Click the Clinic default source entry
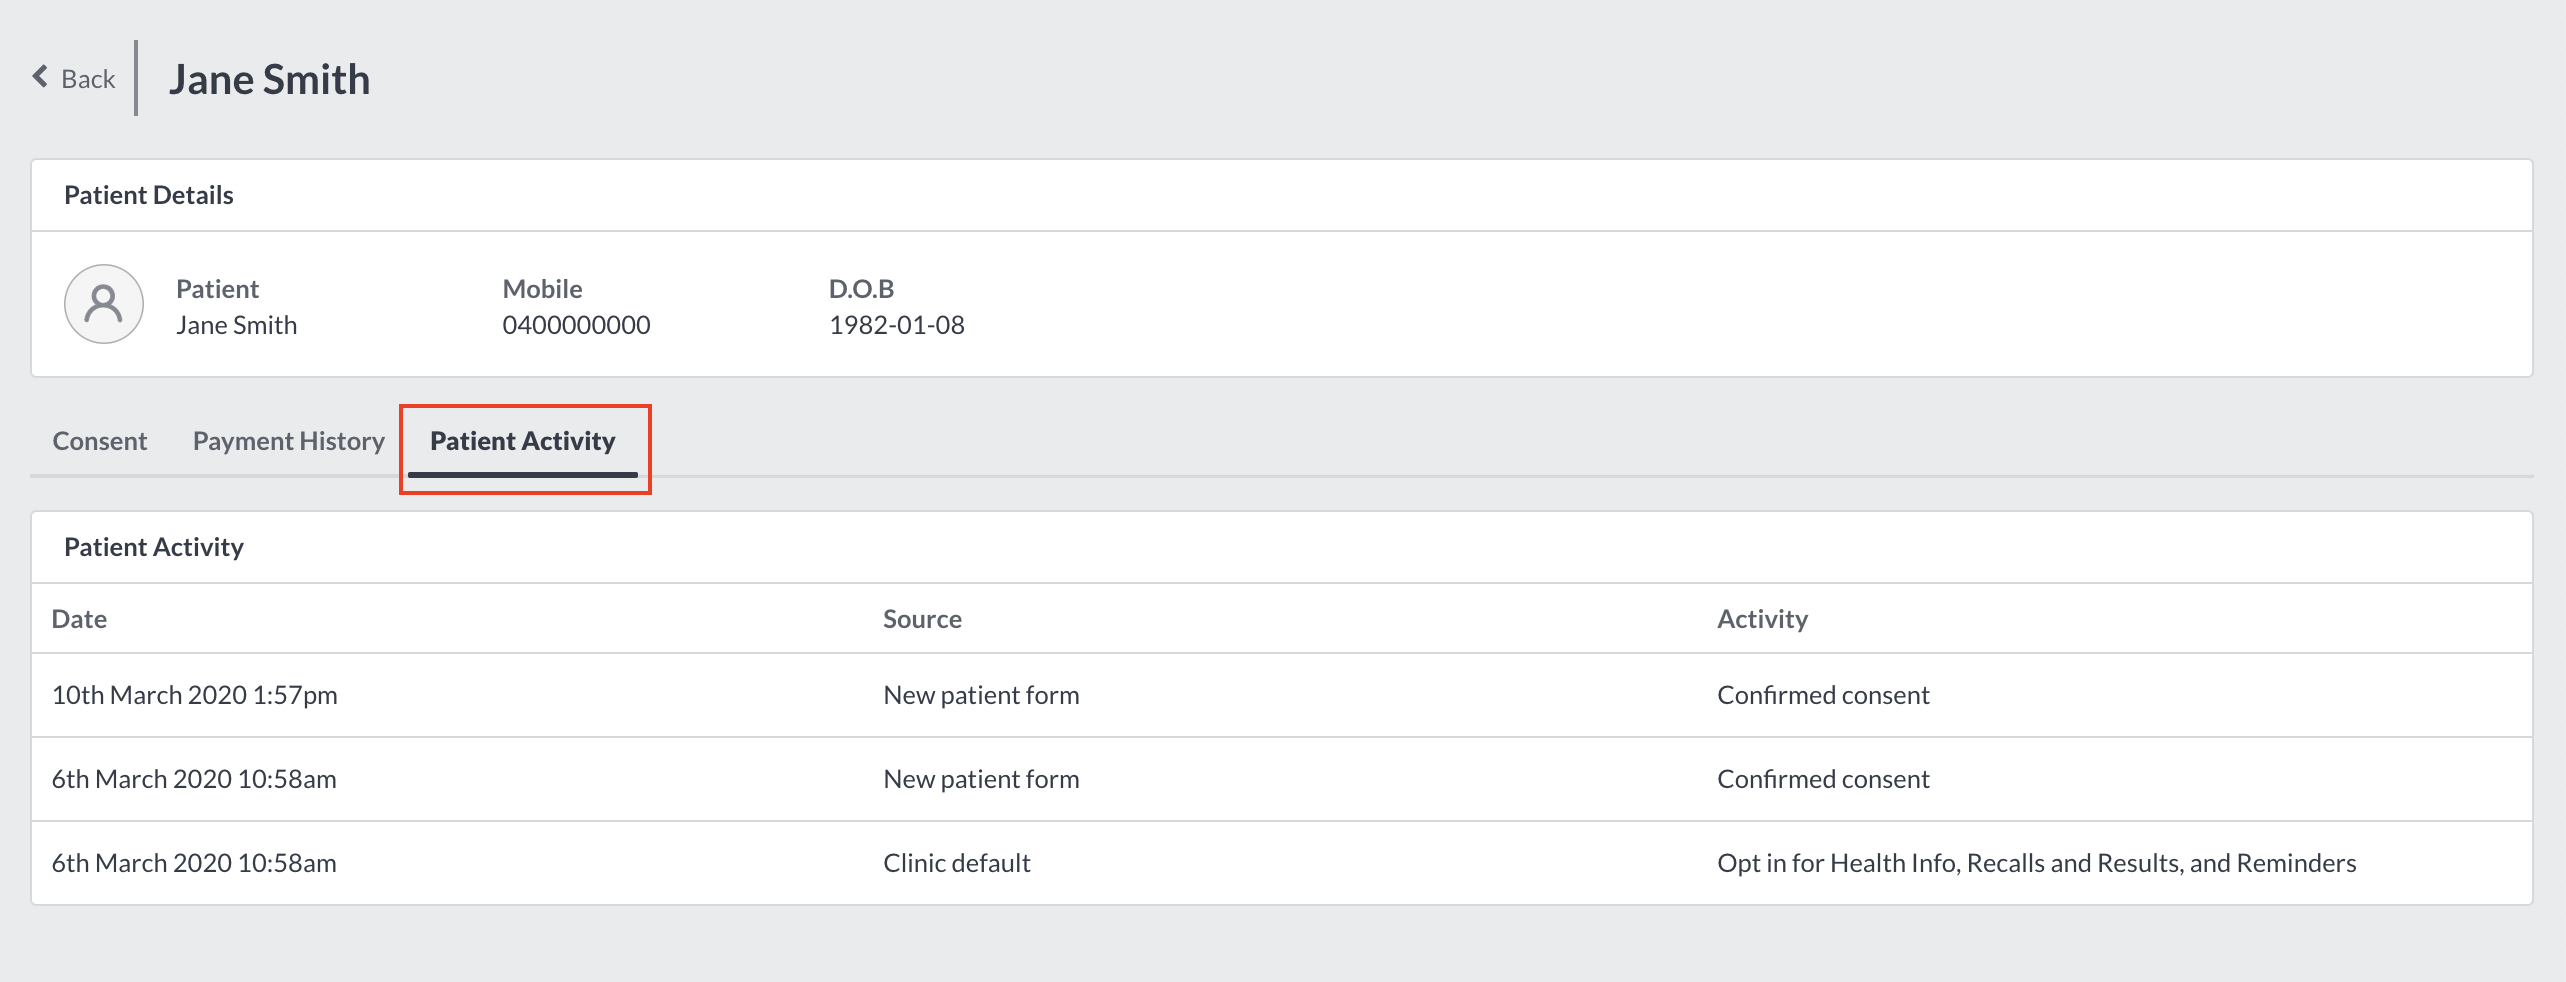2566x982 pixels. click(x=957, y=863)
